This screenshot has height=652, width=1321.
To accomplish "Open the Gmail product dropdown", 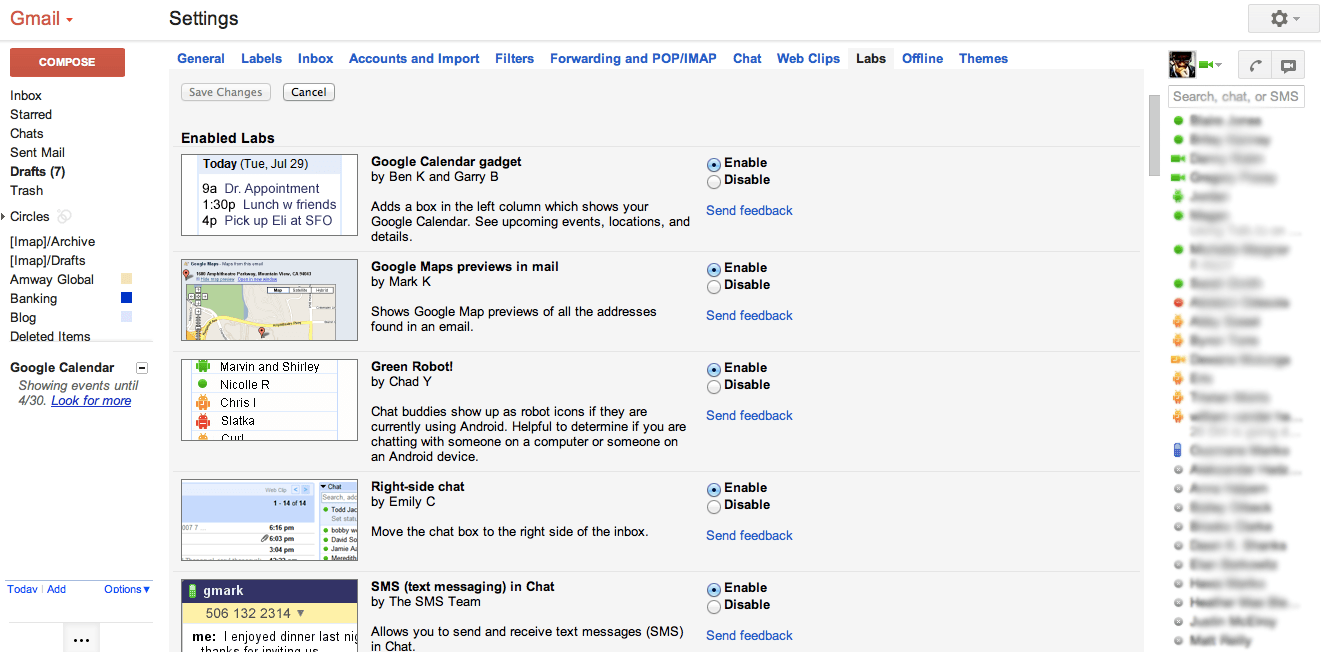I will (x=42, y=19).
